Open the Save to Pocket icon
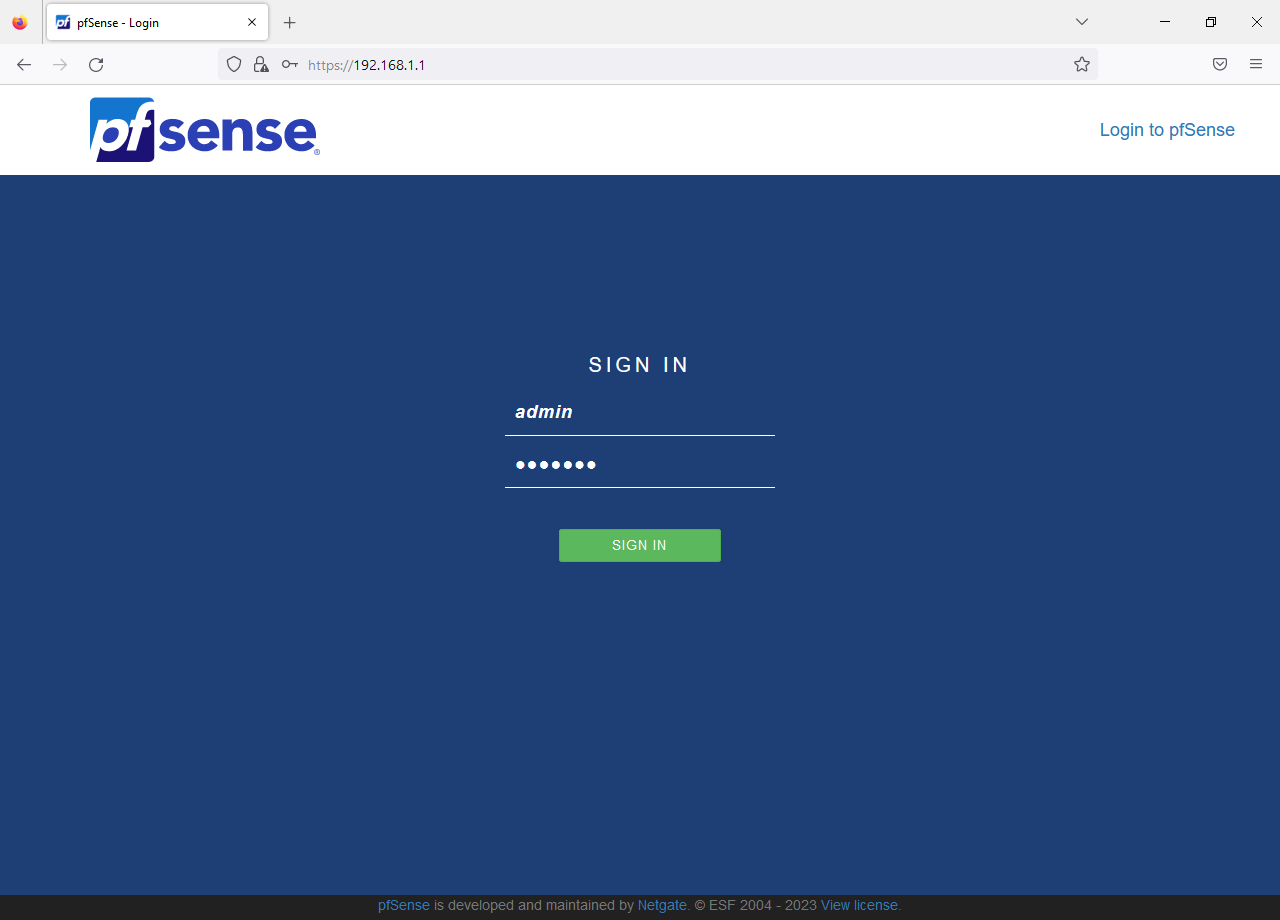The height and width of the screenshot is (920, 1280). 1220,65
